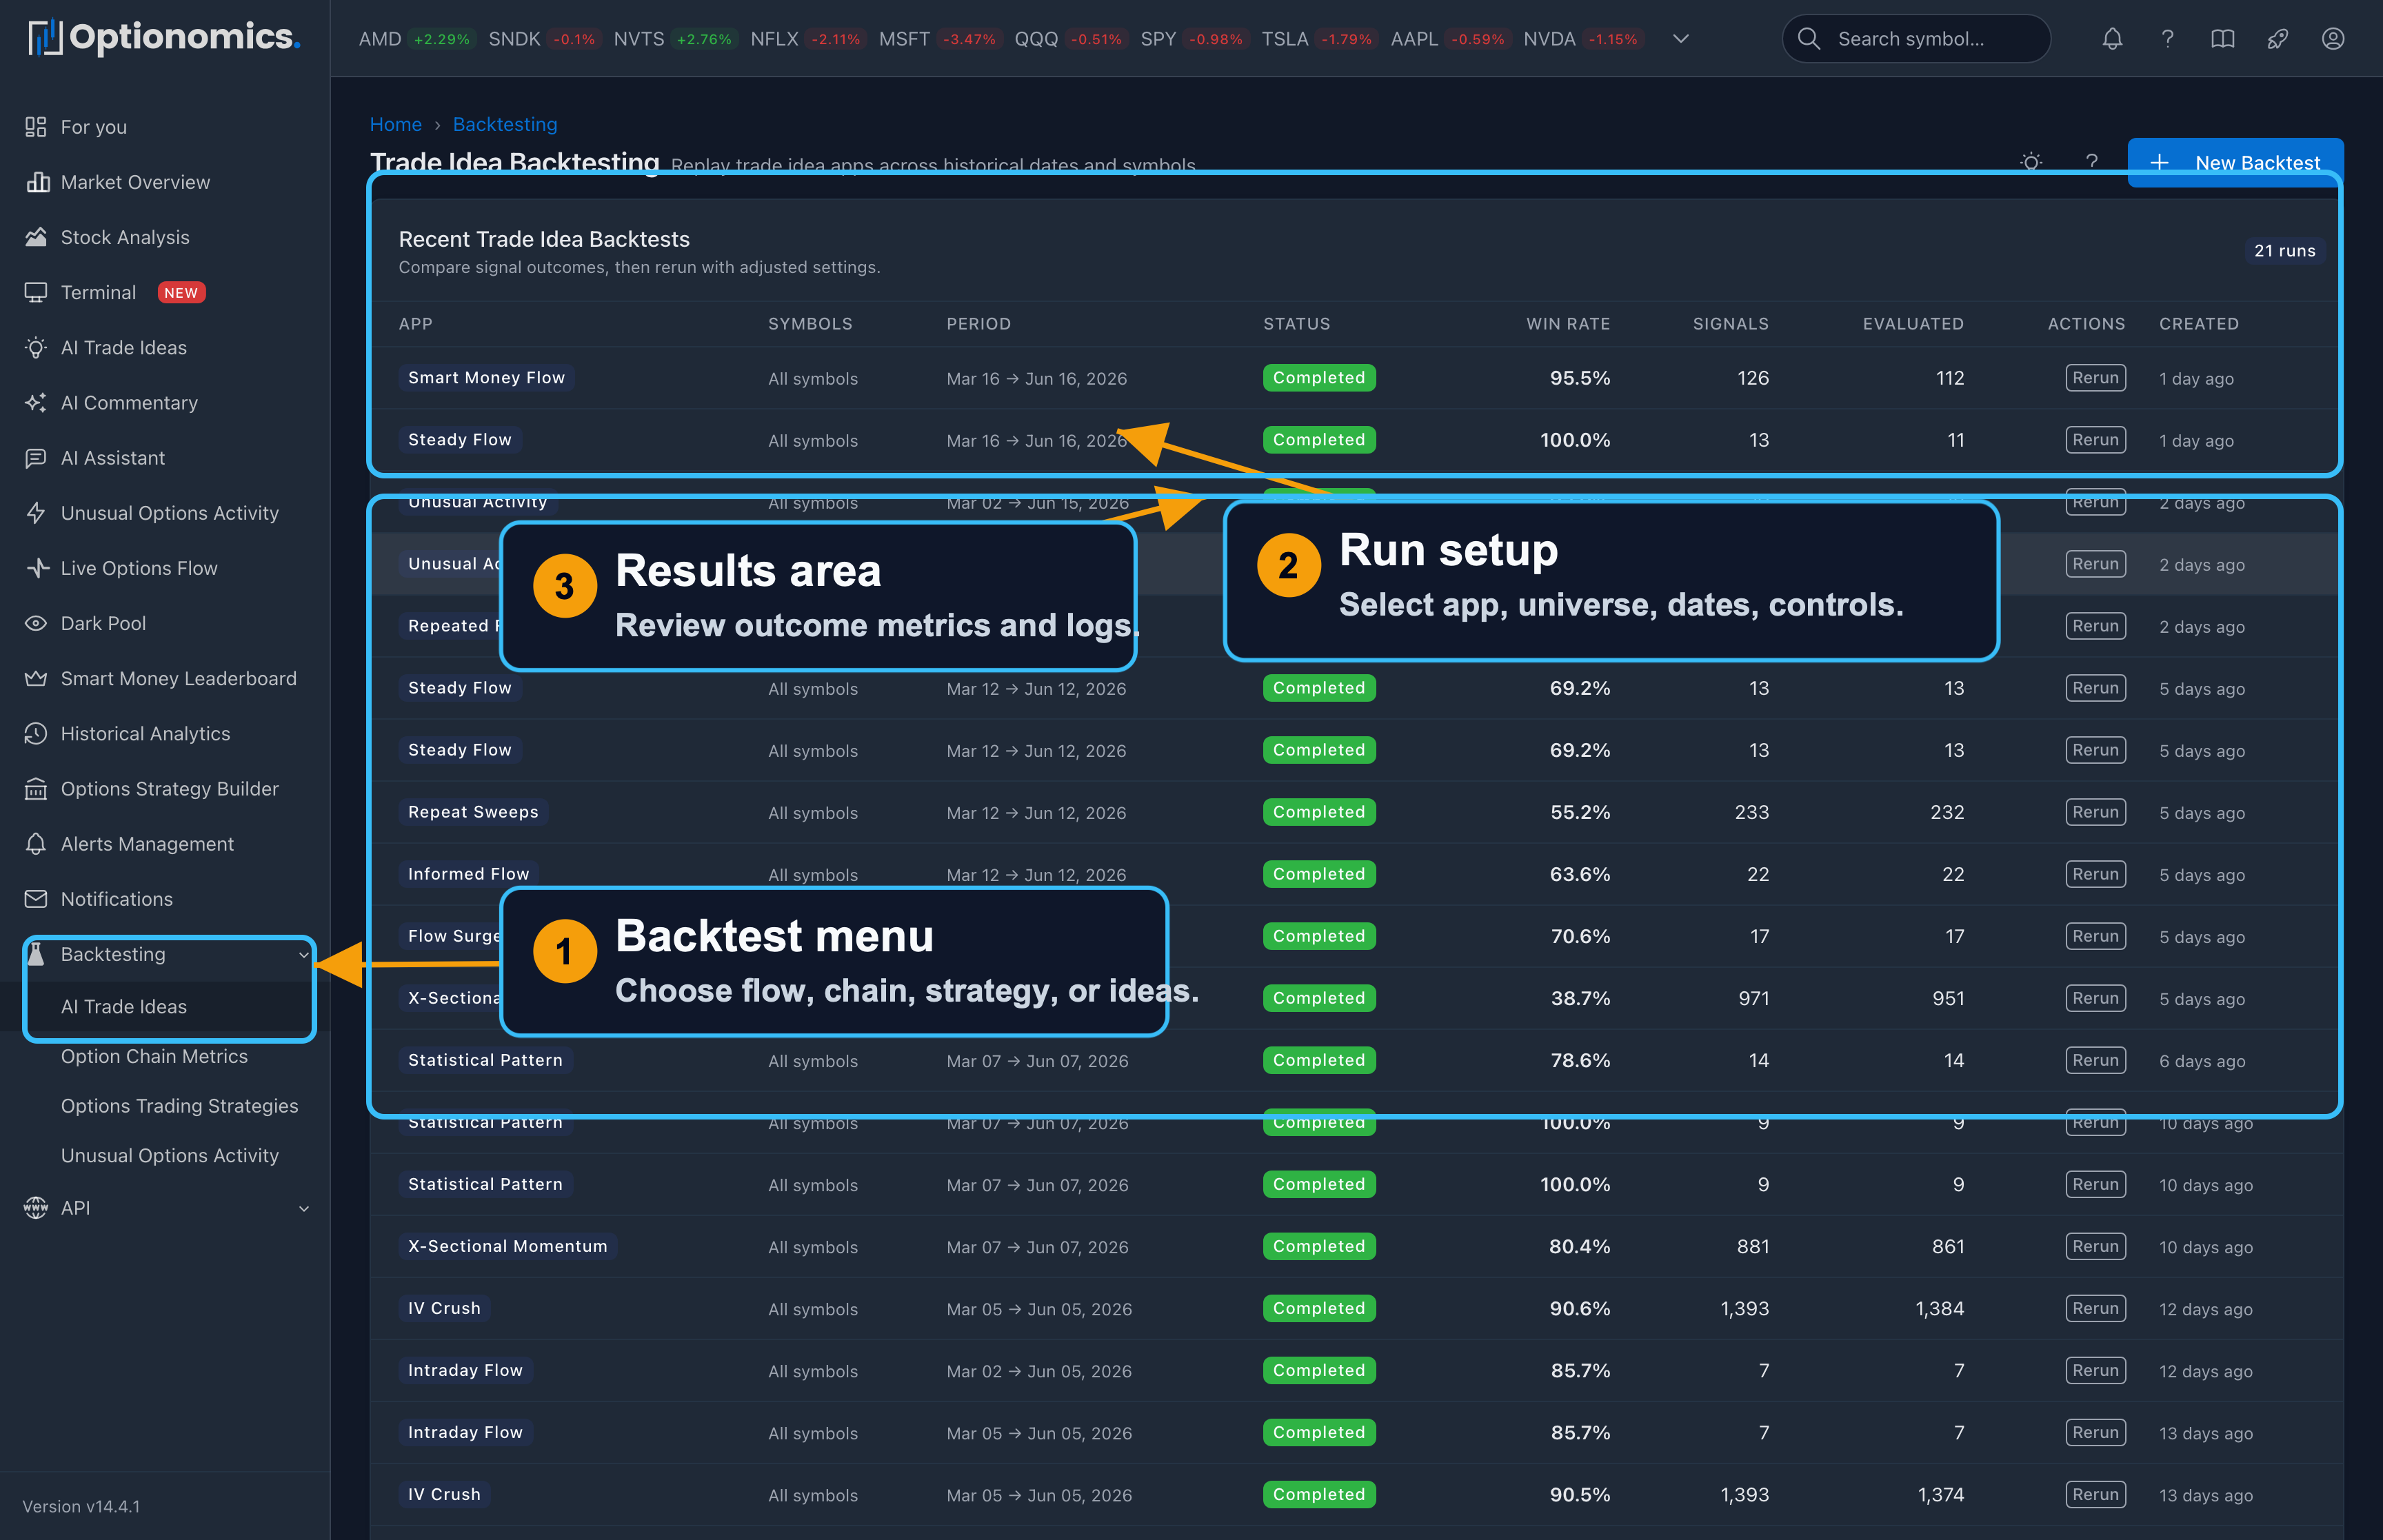Open the Informed Flow app row
Image resolution: width=2383 pixels, height=1540 pixels.
(x=468, y=874)
